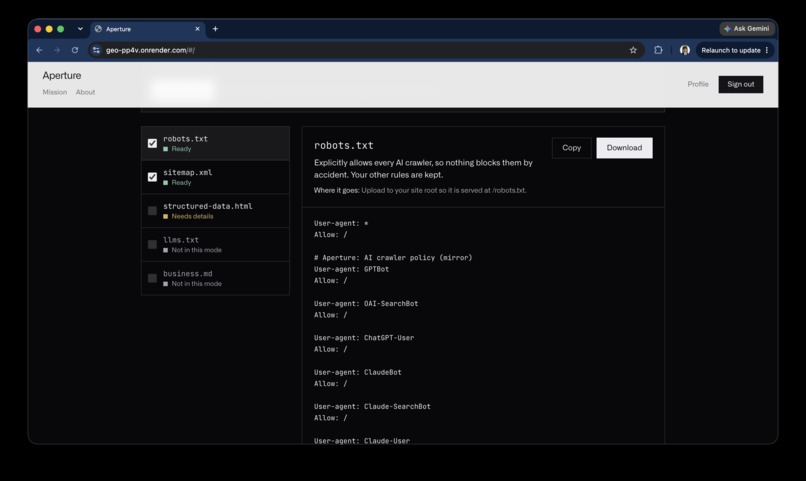Open the browser extensions puzzle icon
This screenshot has height=481, width=806.
[x=658, y=50]
